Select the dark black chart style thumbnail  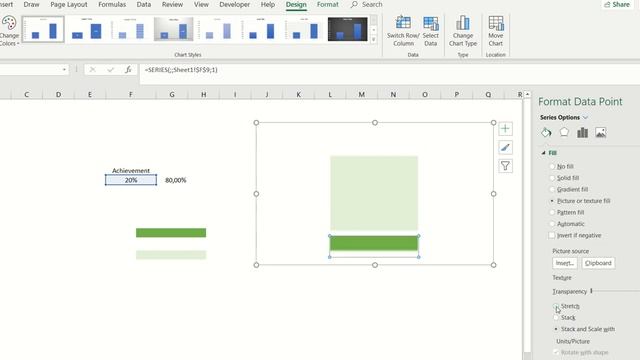[x=347, y=29]
